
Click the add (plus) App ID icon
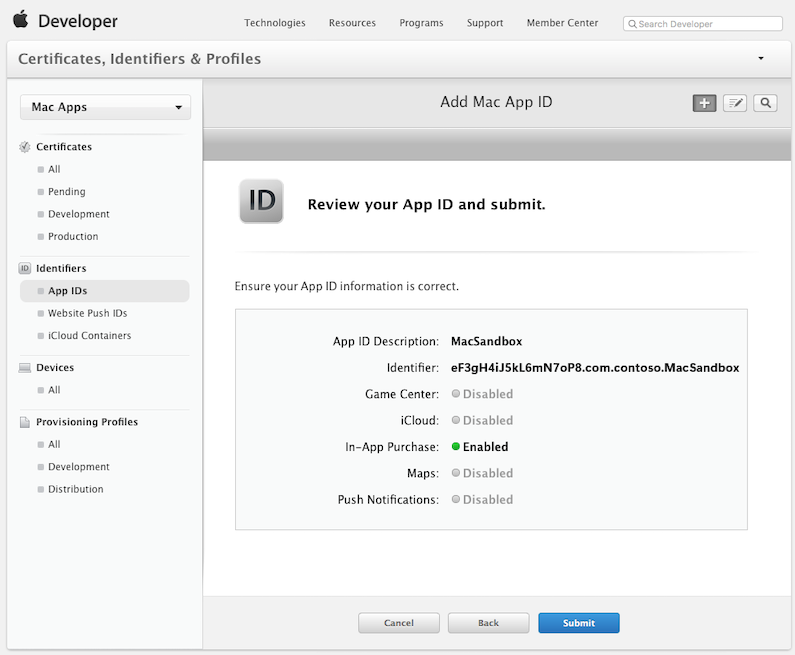704,103
